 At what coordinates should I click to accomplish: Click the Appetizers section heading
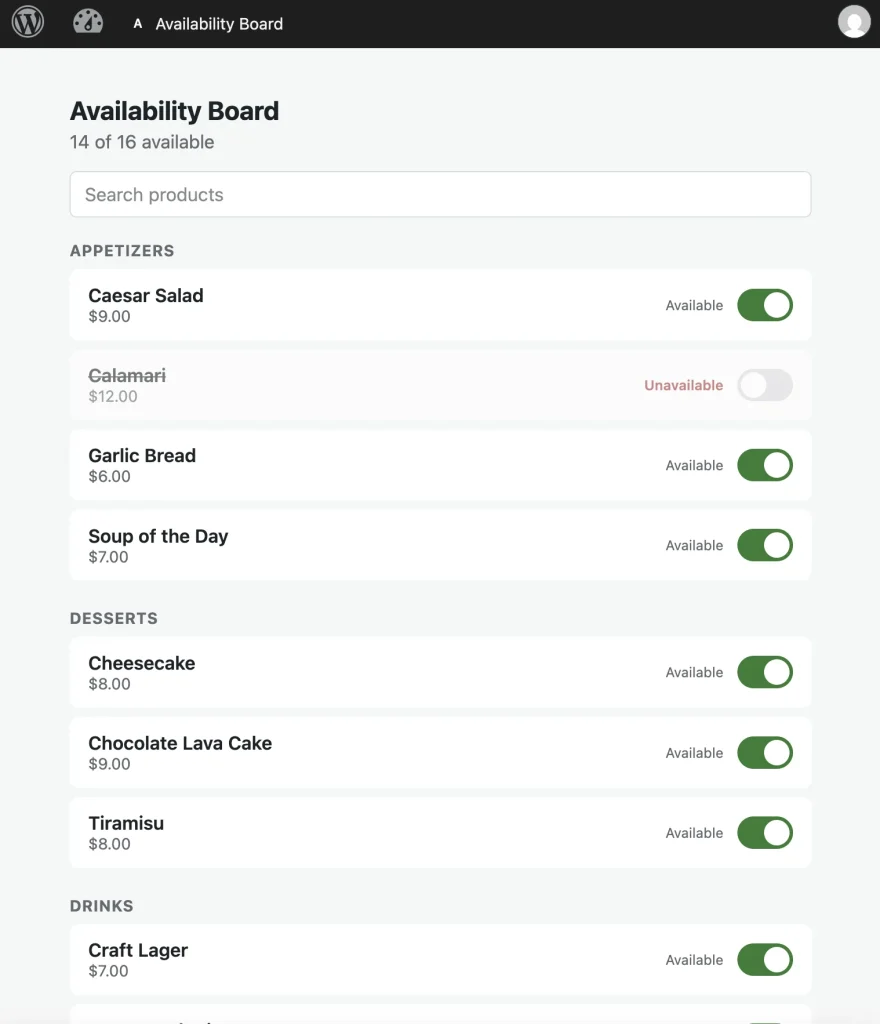122,251
